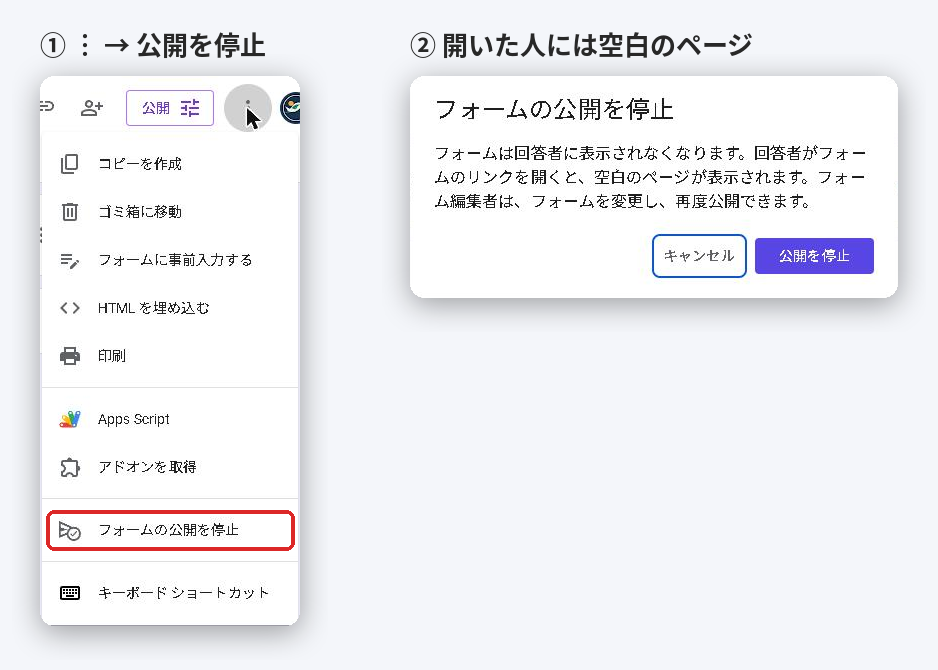938x670 pixels.
Task: Select コピーを作成 from the menu
Action: [x=170, y=164]
